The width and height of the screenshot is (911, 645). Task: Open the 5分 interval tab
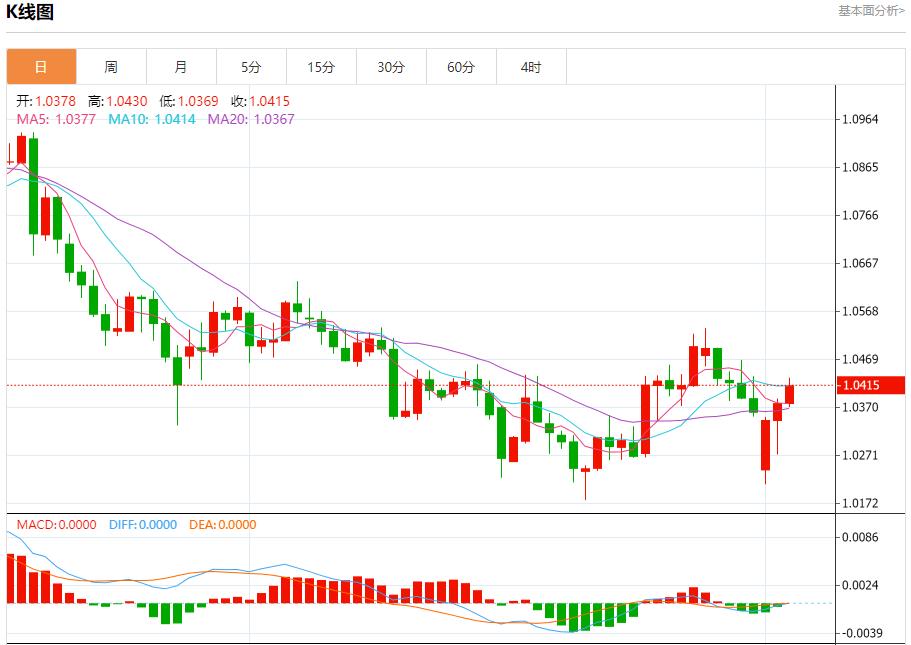(251, 67)
